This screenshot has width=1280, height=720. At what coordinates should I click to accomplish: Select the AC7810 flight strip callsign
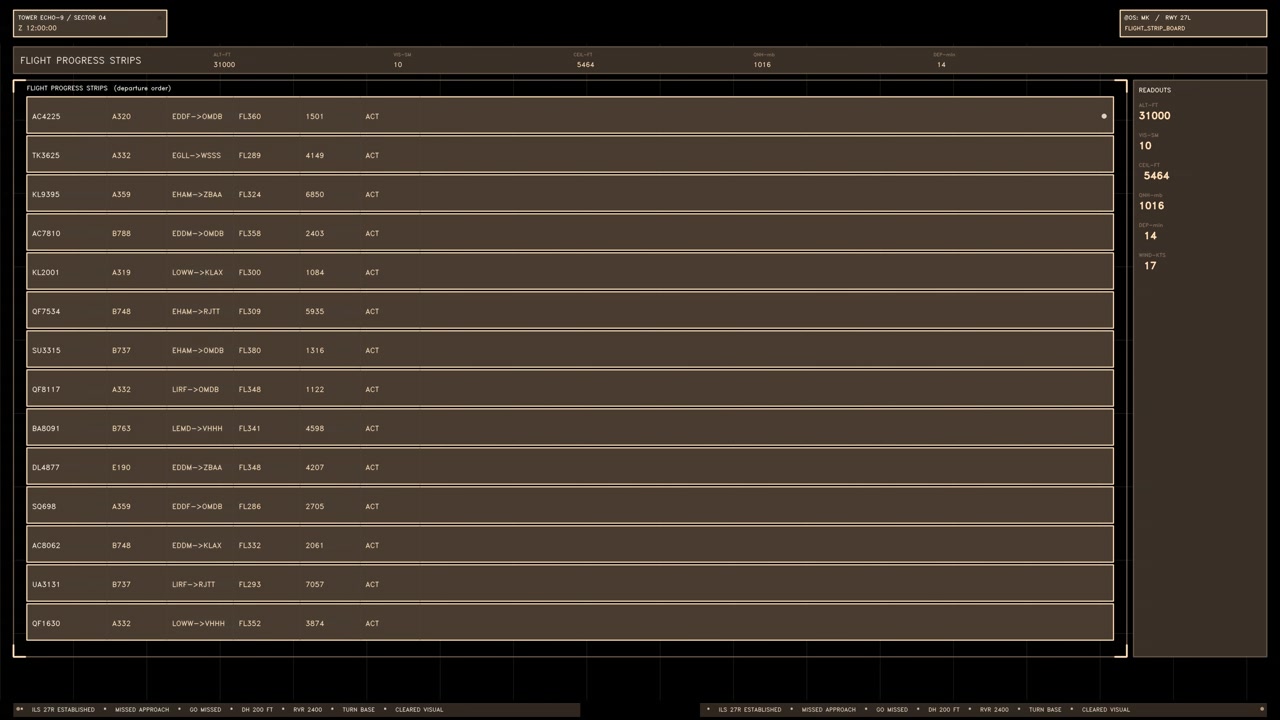(x=46, y=234)
